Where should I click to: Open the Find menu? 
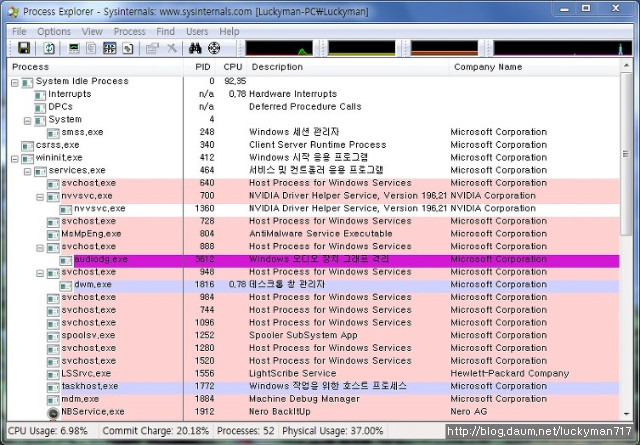[165, 31]
